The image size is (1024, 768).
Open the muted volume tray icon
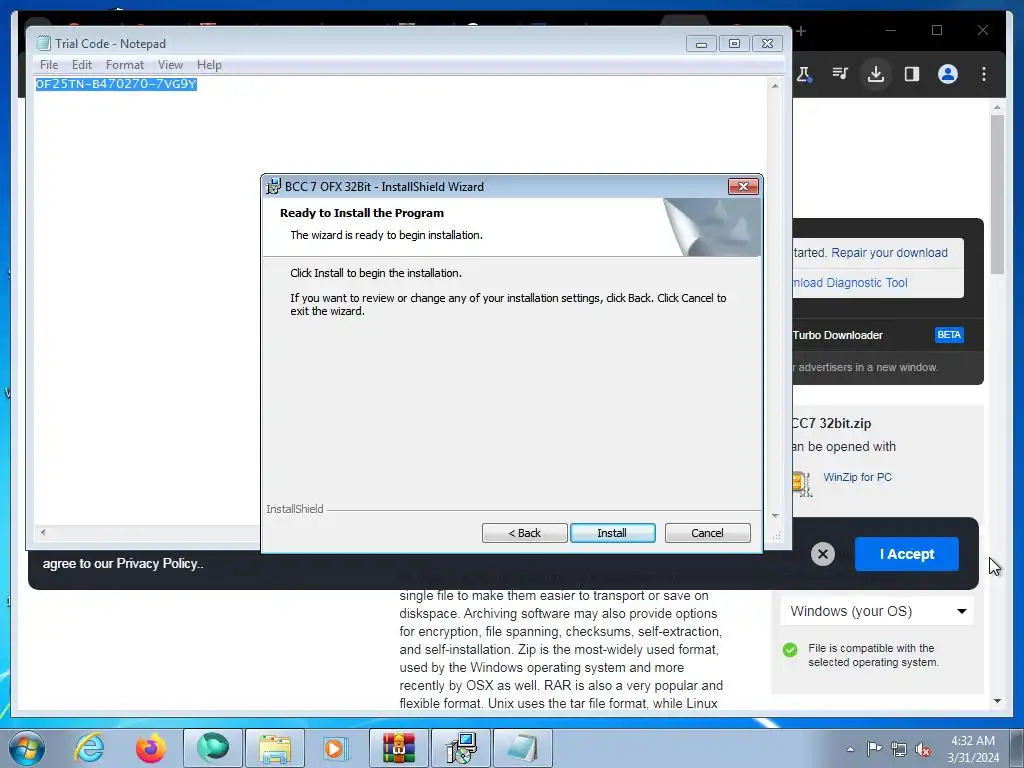click(923, 749)
